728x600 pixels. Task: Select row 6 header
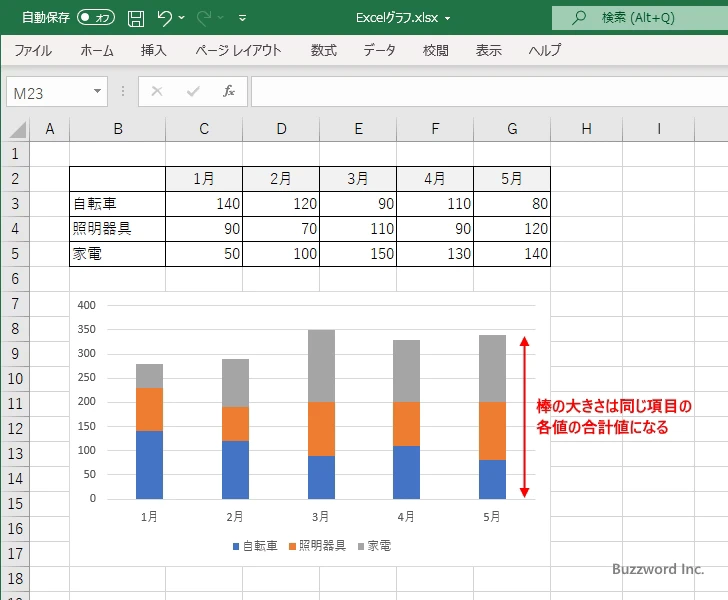click(15, 279)
